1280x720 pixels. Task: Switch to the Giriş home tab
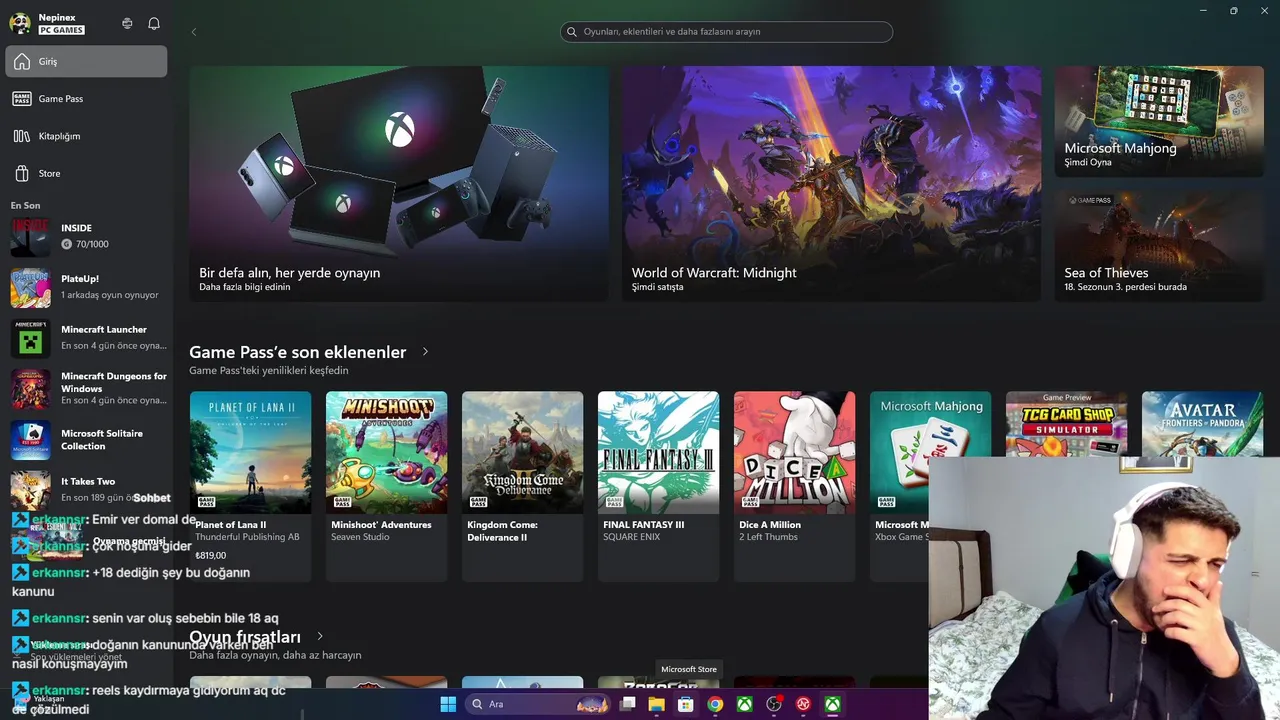pos(86,61)
